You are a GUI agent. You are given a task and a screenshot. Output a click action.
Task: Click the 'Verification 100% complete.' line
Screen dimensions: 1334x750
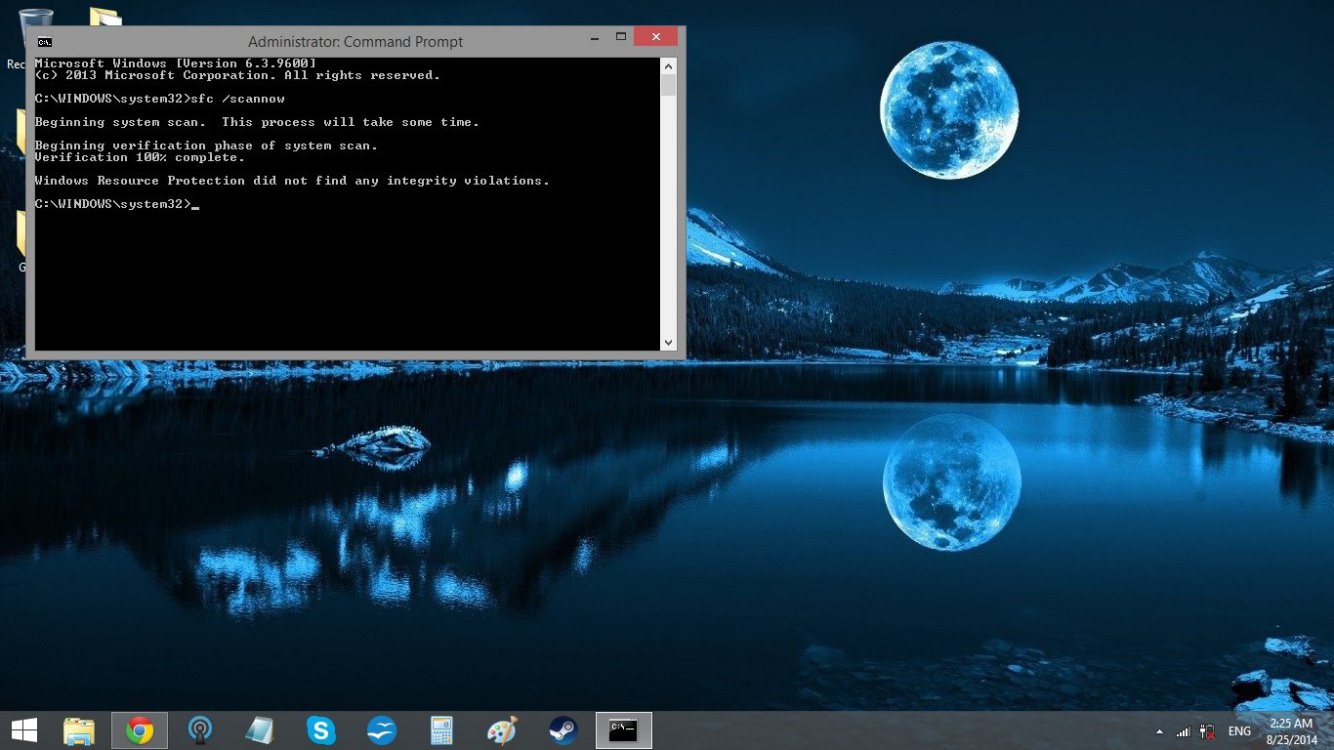[139, 157]
